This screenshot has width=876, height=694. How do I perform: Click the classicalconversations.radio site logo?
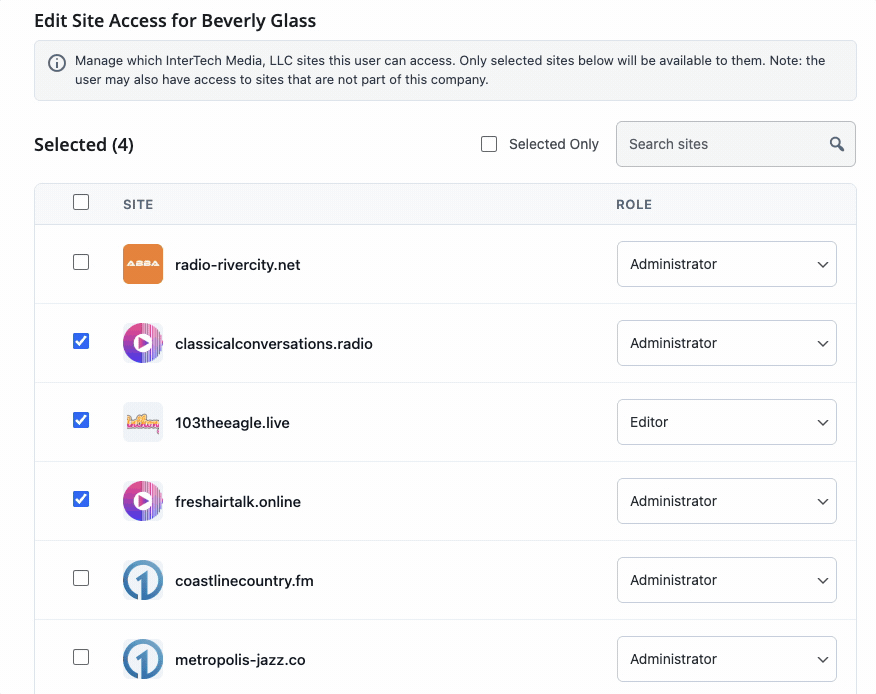[143, 343]
